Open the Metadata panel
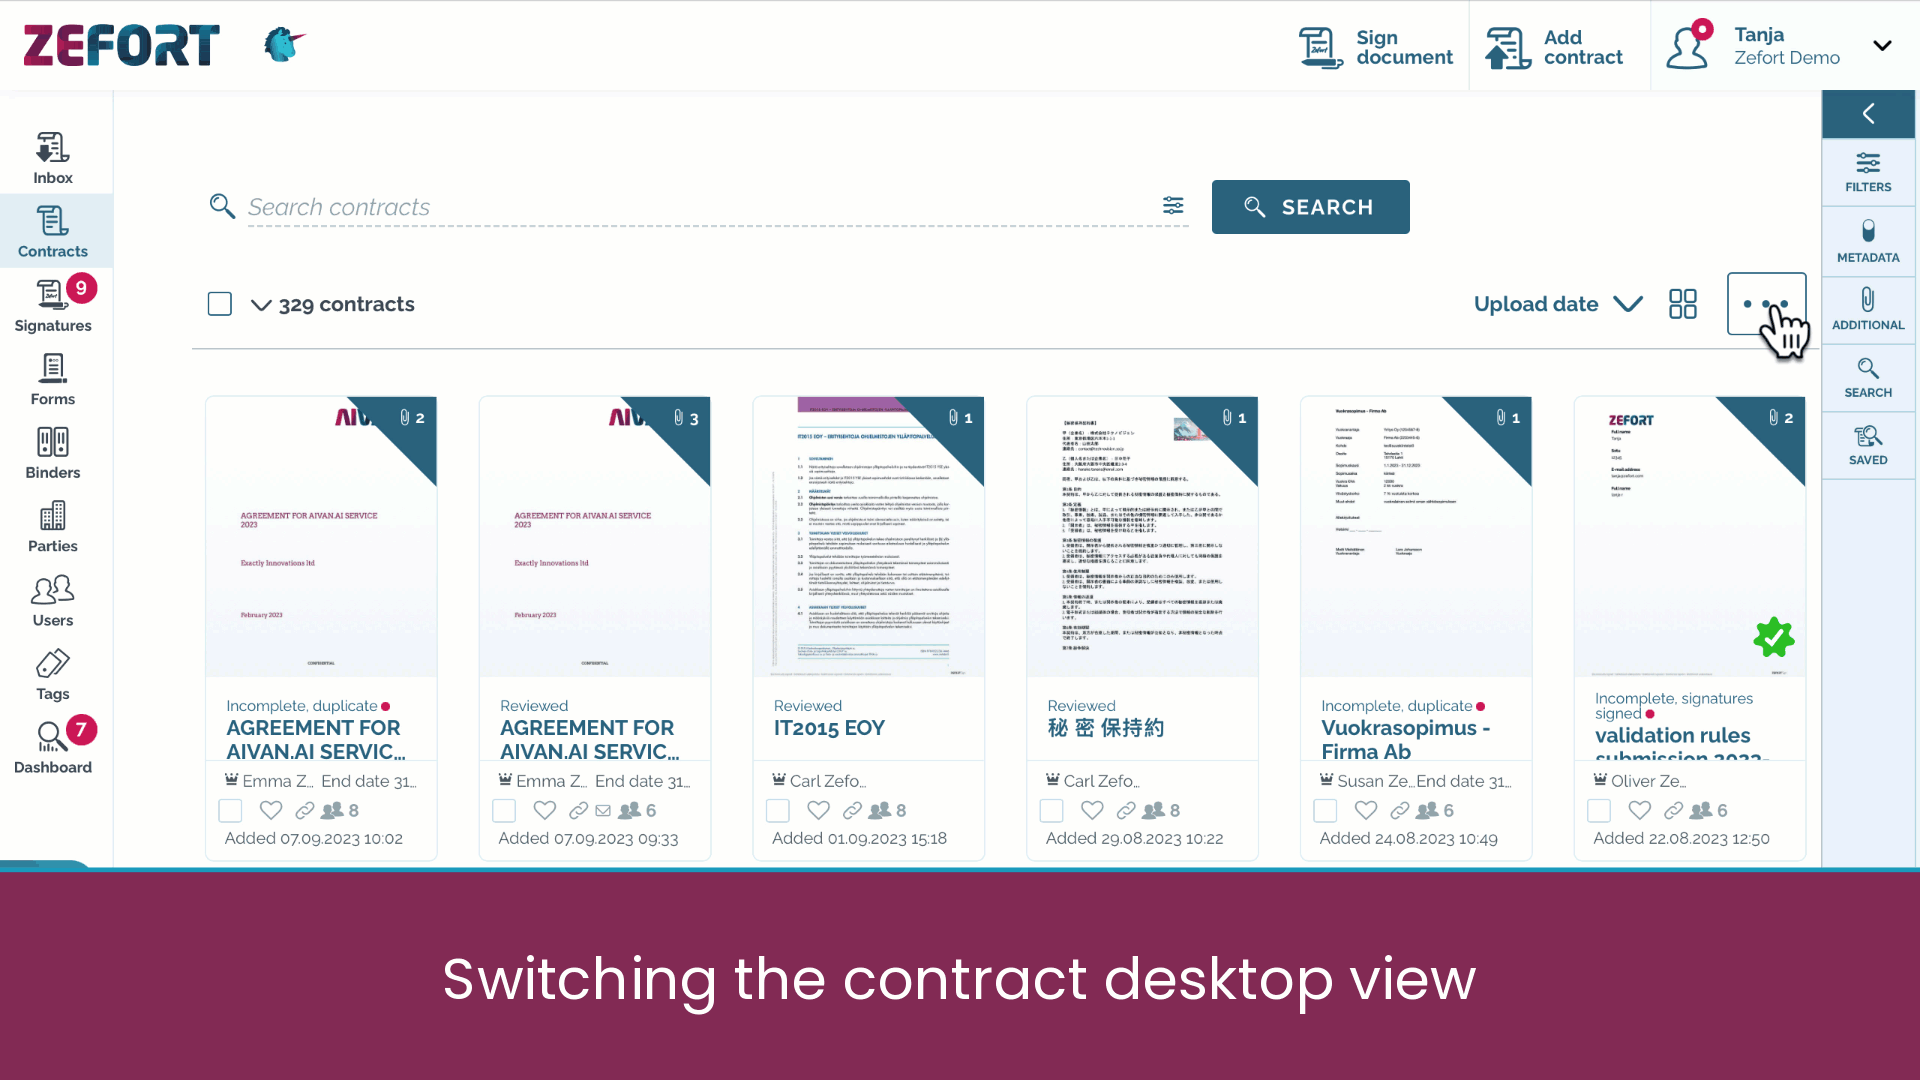 click(x=1869, y=239)
